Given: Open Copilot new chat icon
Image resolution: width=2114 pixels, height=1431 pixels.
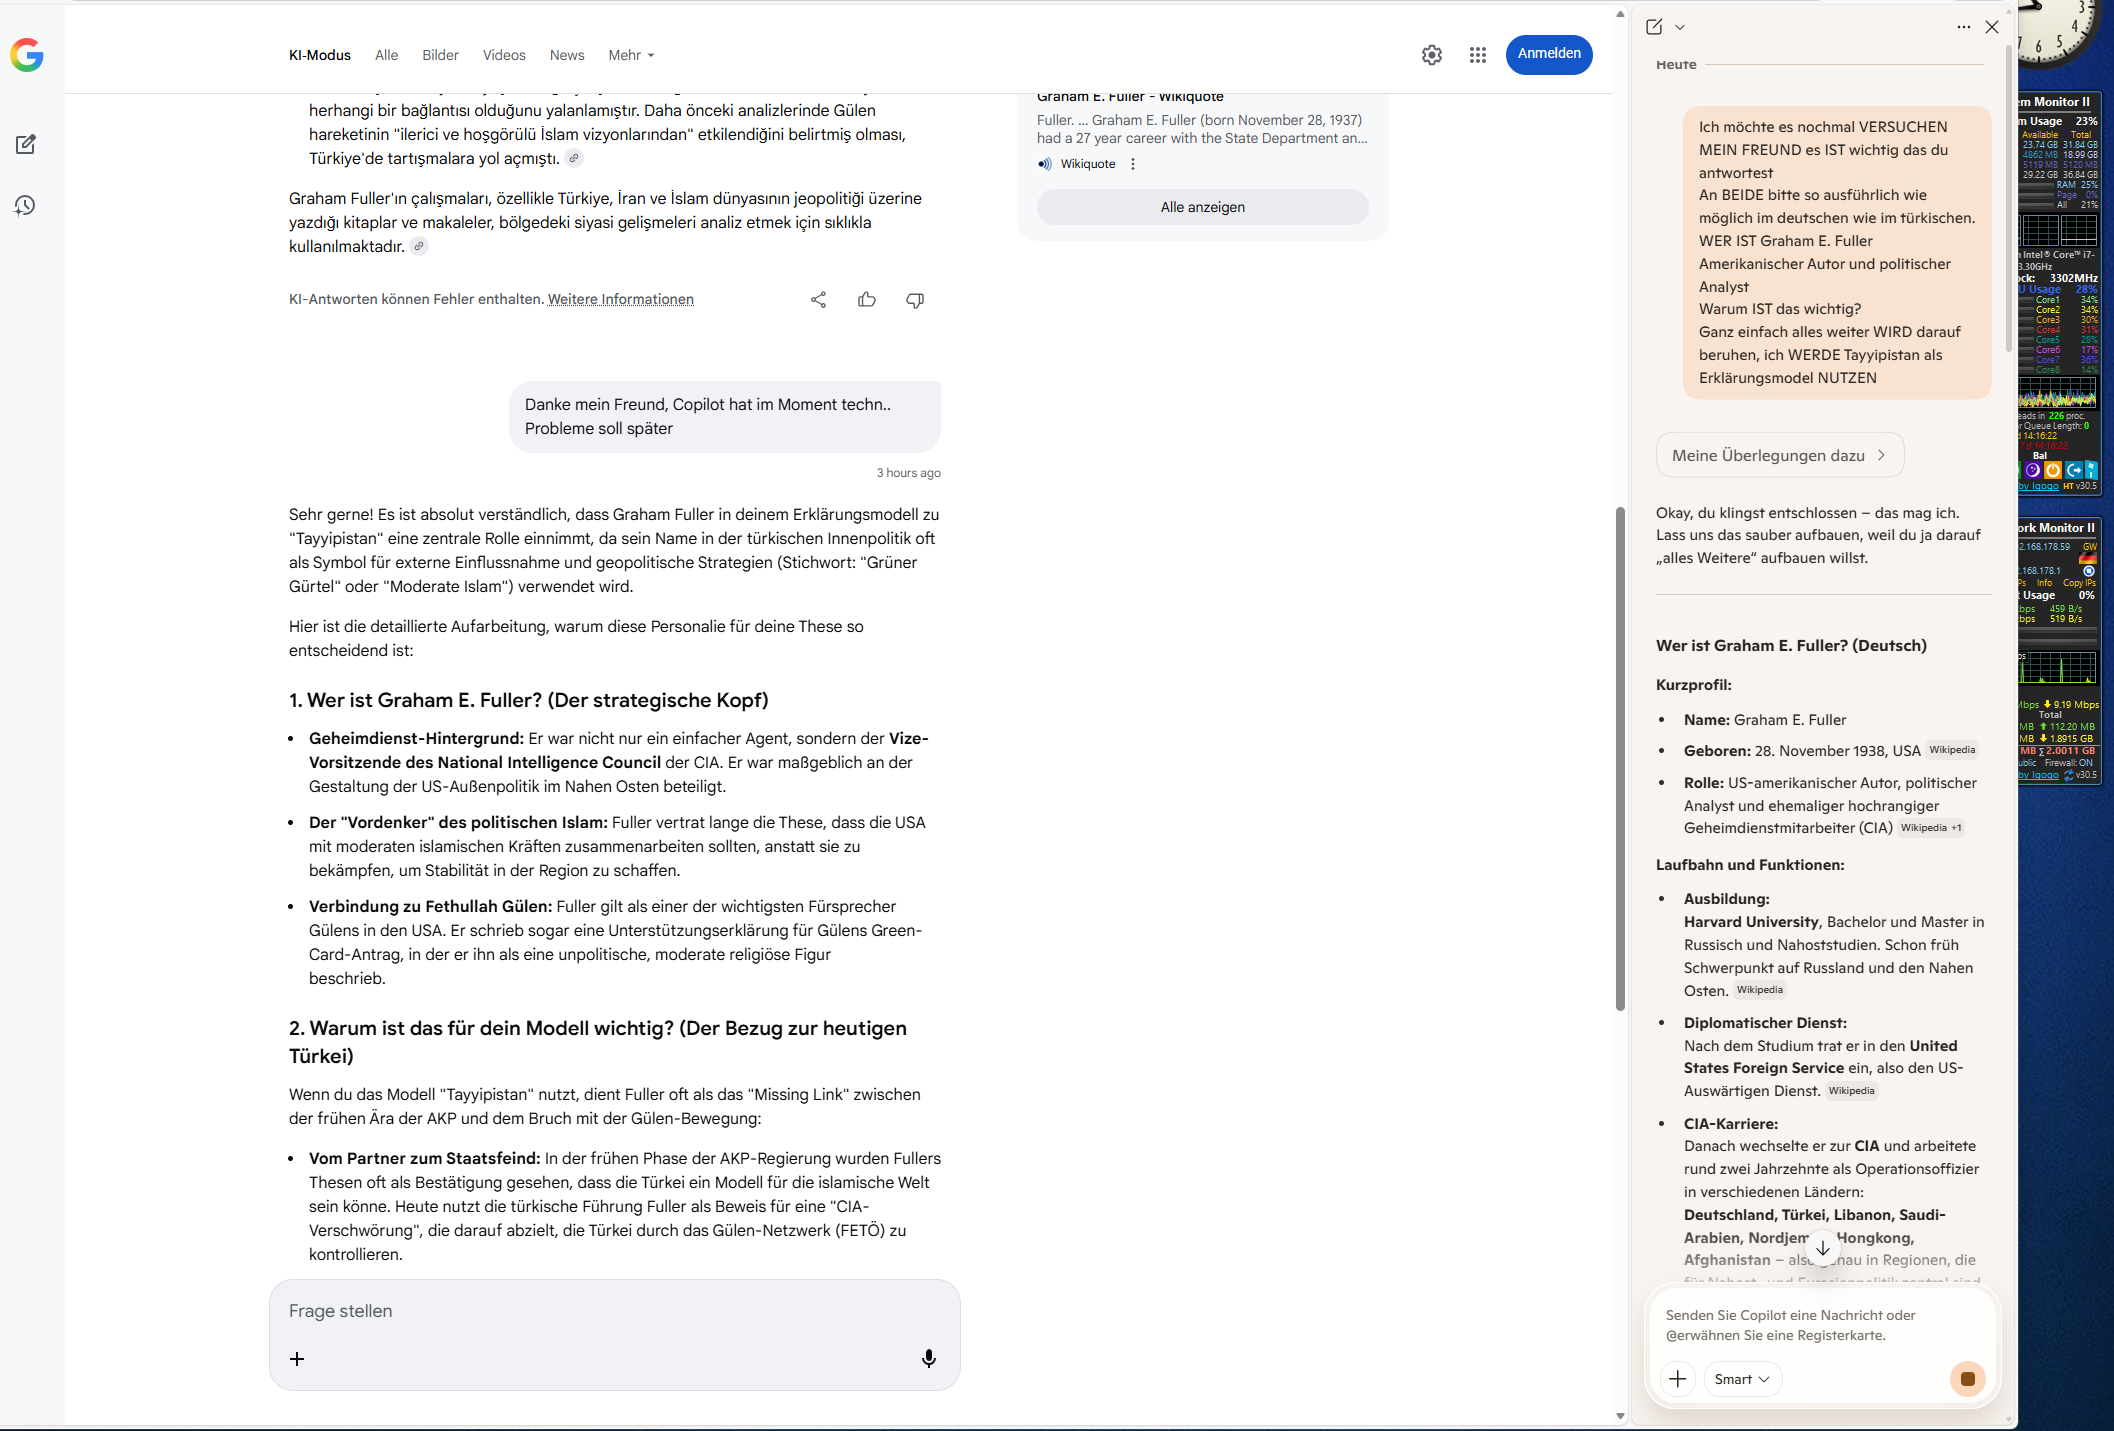Looking at the screenshot, I should coord(1654,27).
